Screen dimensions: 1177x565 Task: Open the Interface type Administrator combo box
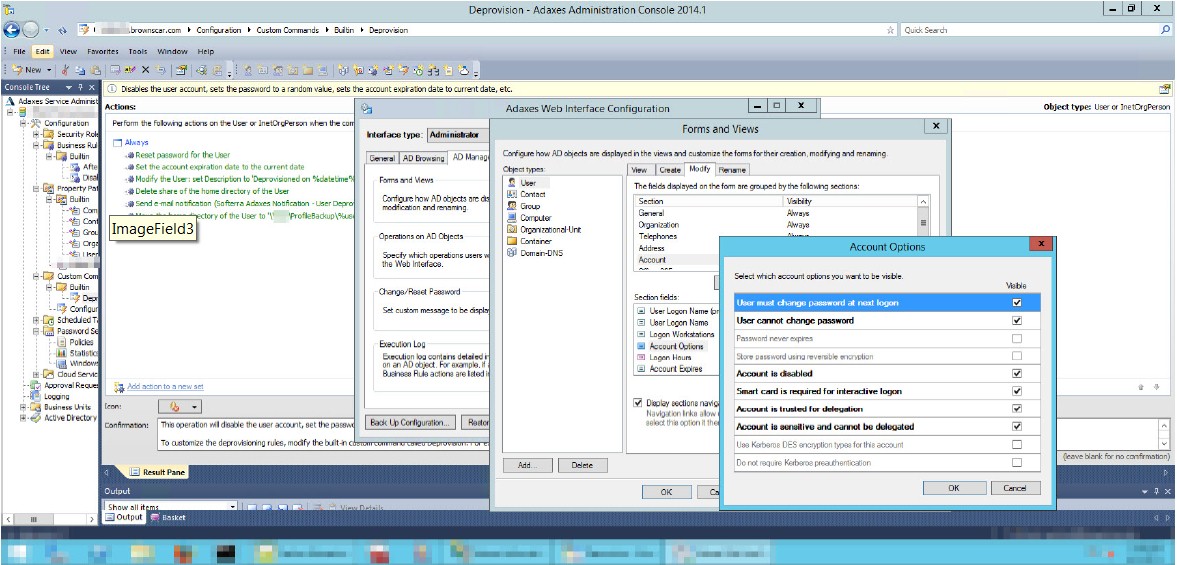point(457,135)
